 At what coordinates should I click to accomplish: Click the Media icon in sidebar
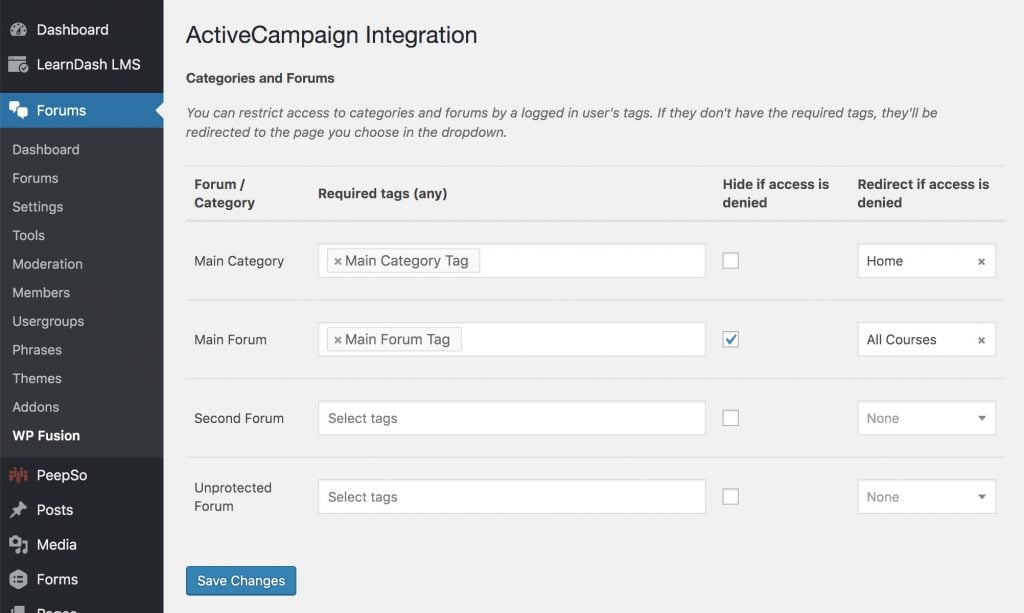18,544
